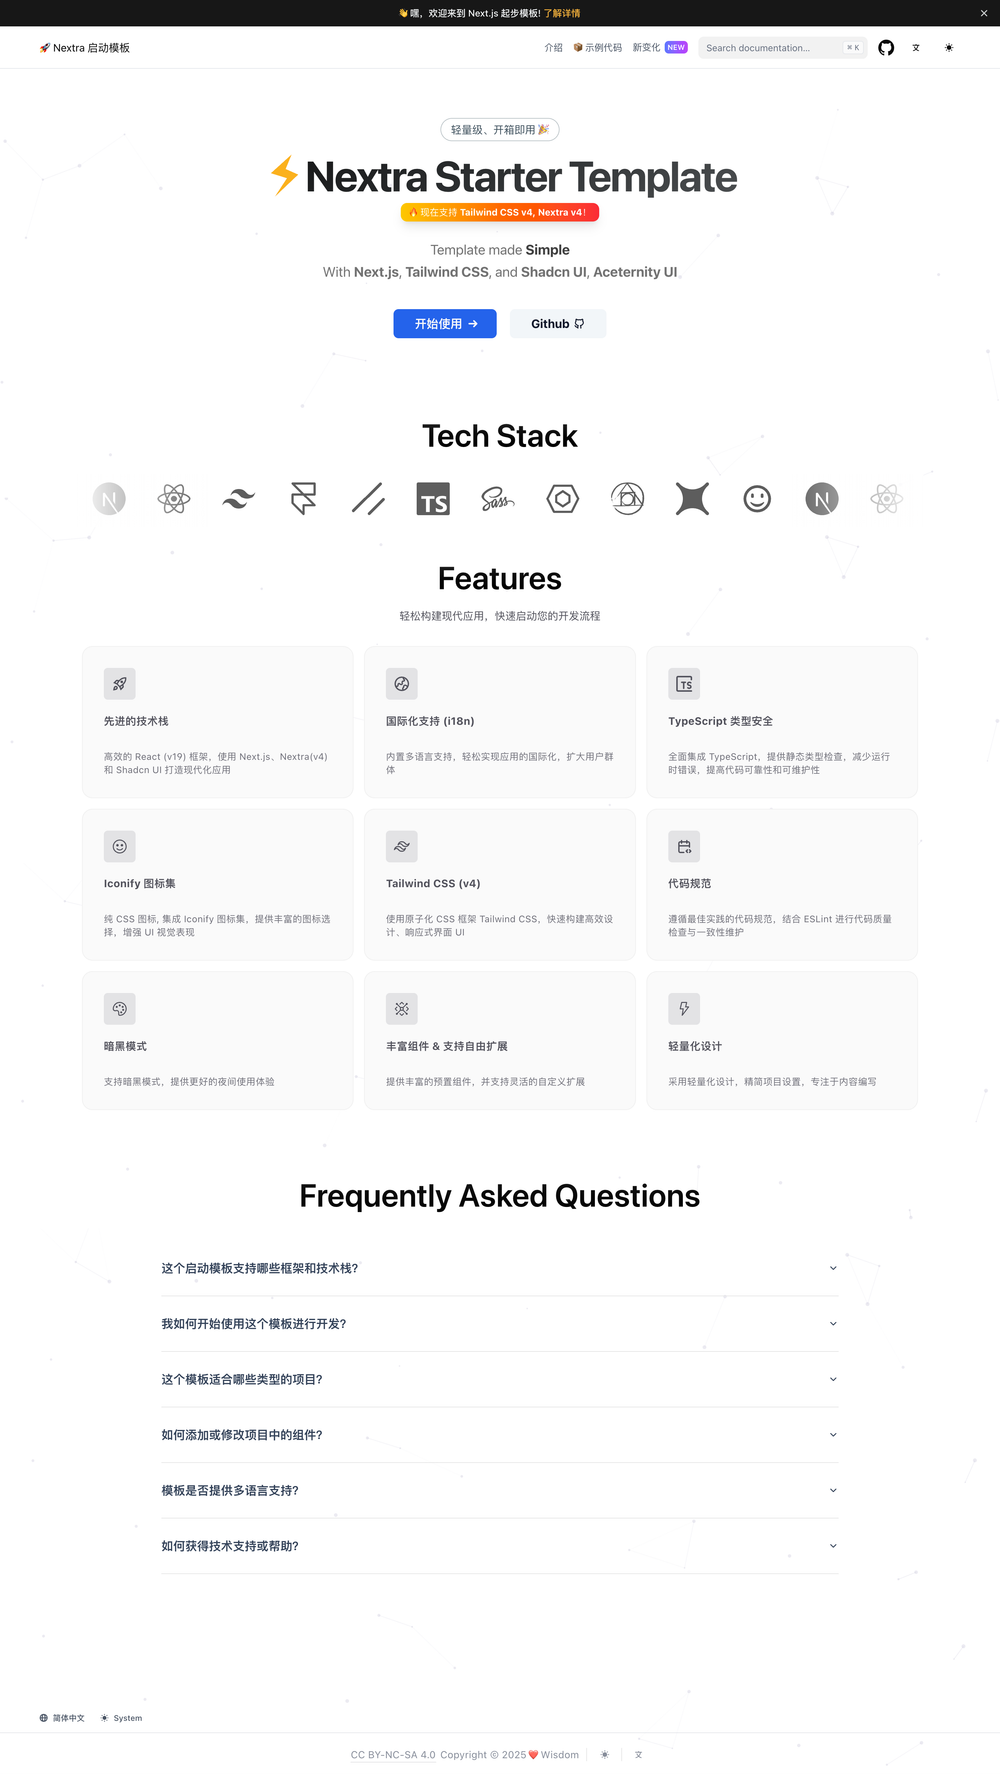Click the Tailwind CSS icon in Tech Stack

tap(238, 499)
